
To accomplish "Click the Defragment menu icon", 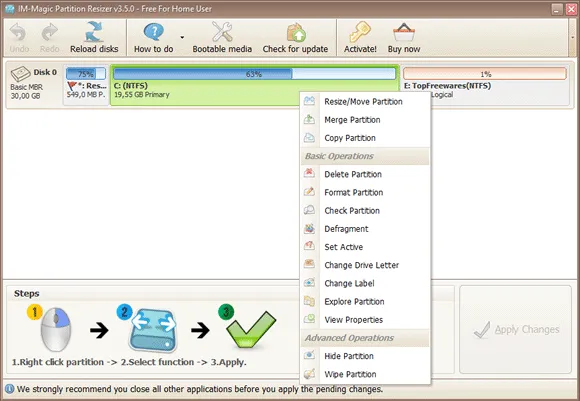I will pos(309,229).
